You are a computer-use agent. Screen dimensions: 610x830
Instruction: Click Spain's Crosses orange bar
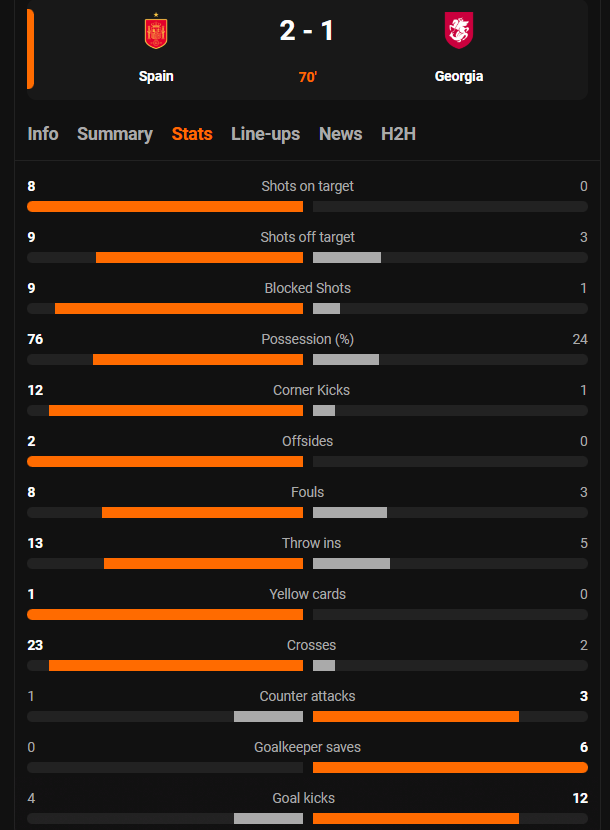coord(176,665)
